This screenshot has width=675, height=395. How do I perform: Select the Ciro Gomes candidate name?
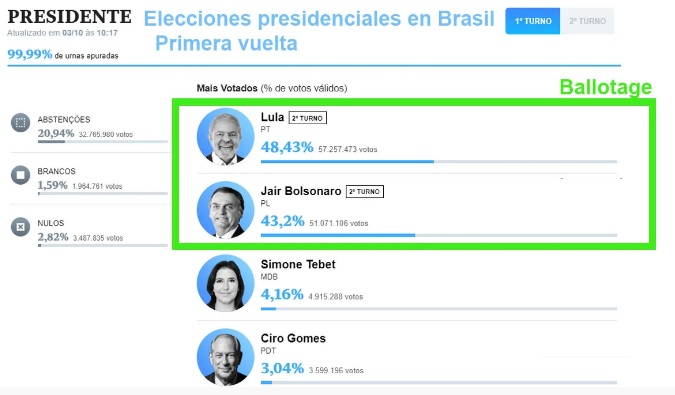(293, 338)
